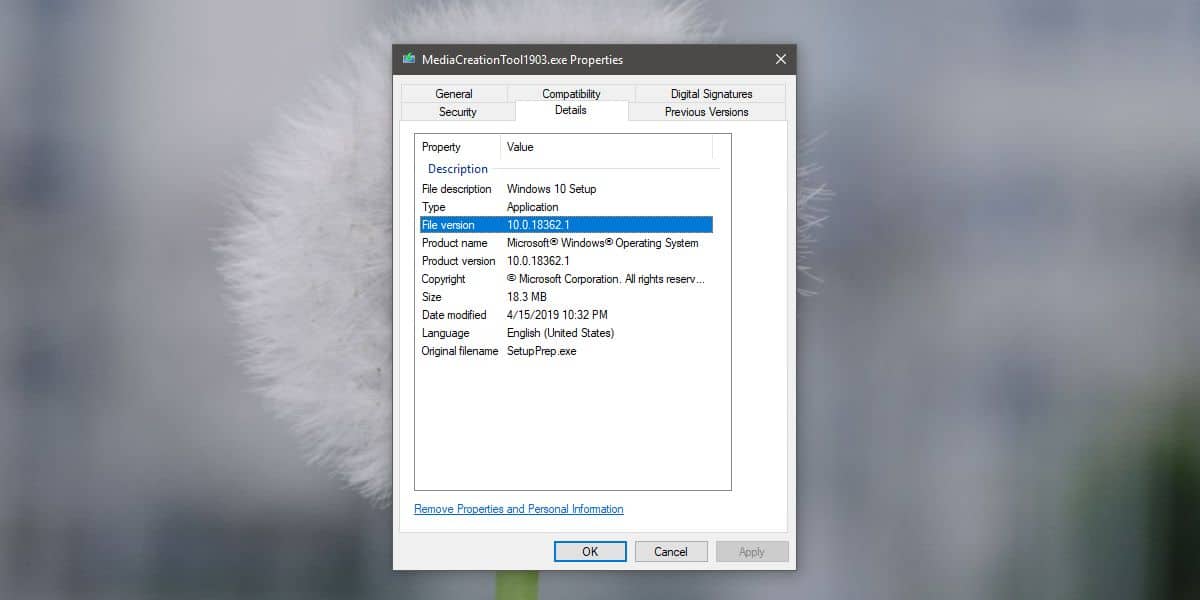The width and height of the screenshot is (1200, 600).
Task: Select the Original filename row
Action: click(x=566, y=351)
